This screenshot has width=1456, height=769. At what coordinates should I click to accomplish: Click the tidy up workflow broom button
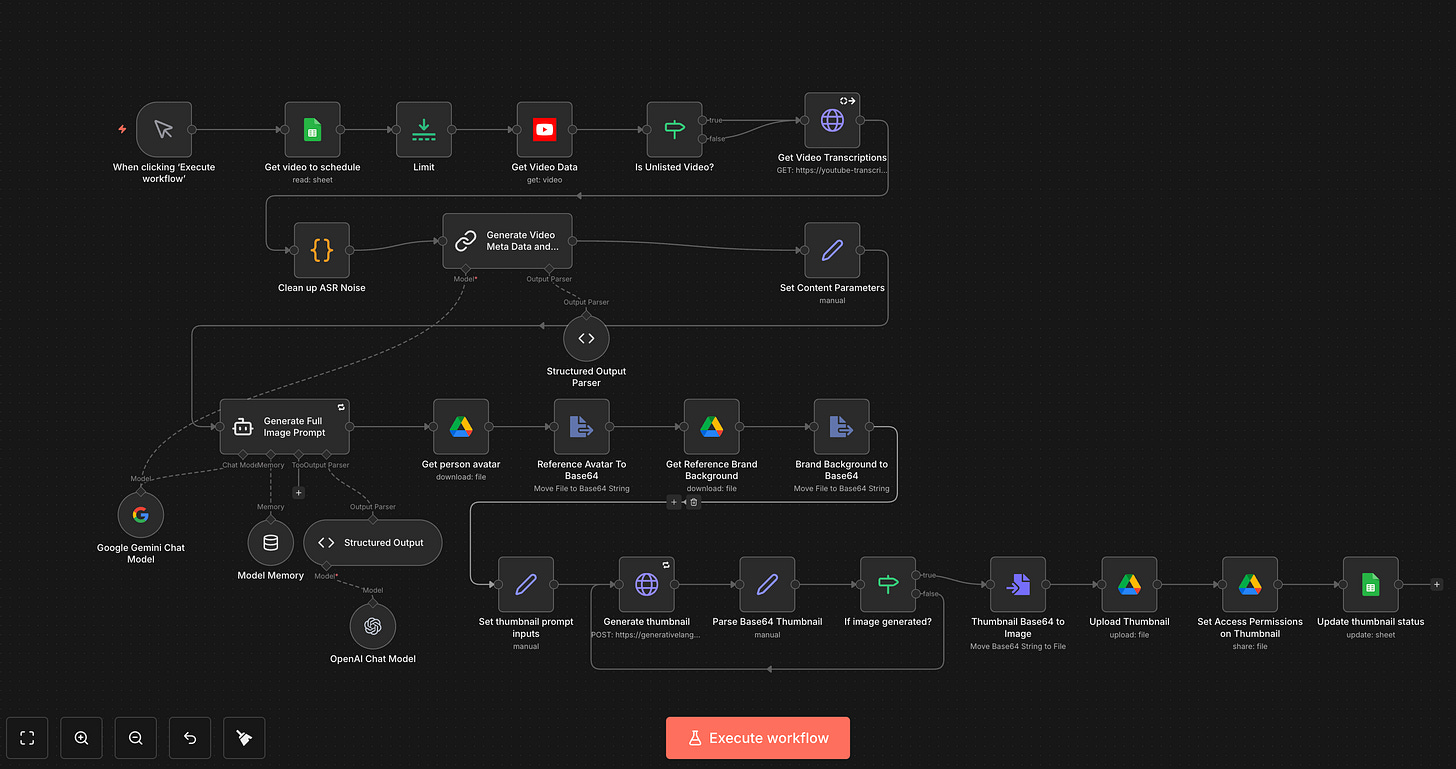point(244,738)
